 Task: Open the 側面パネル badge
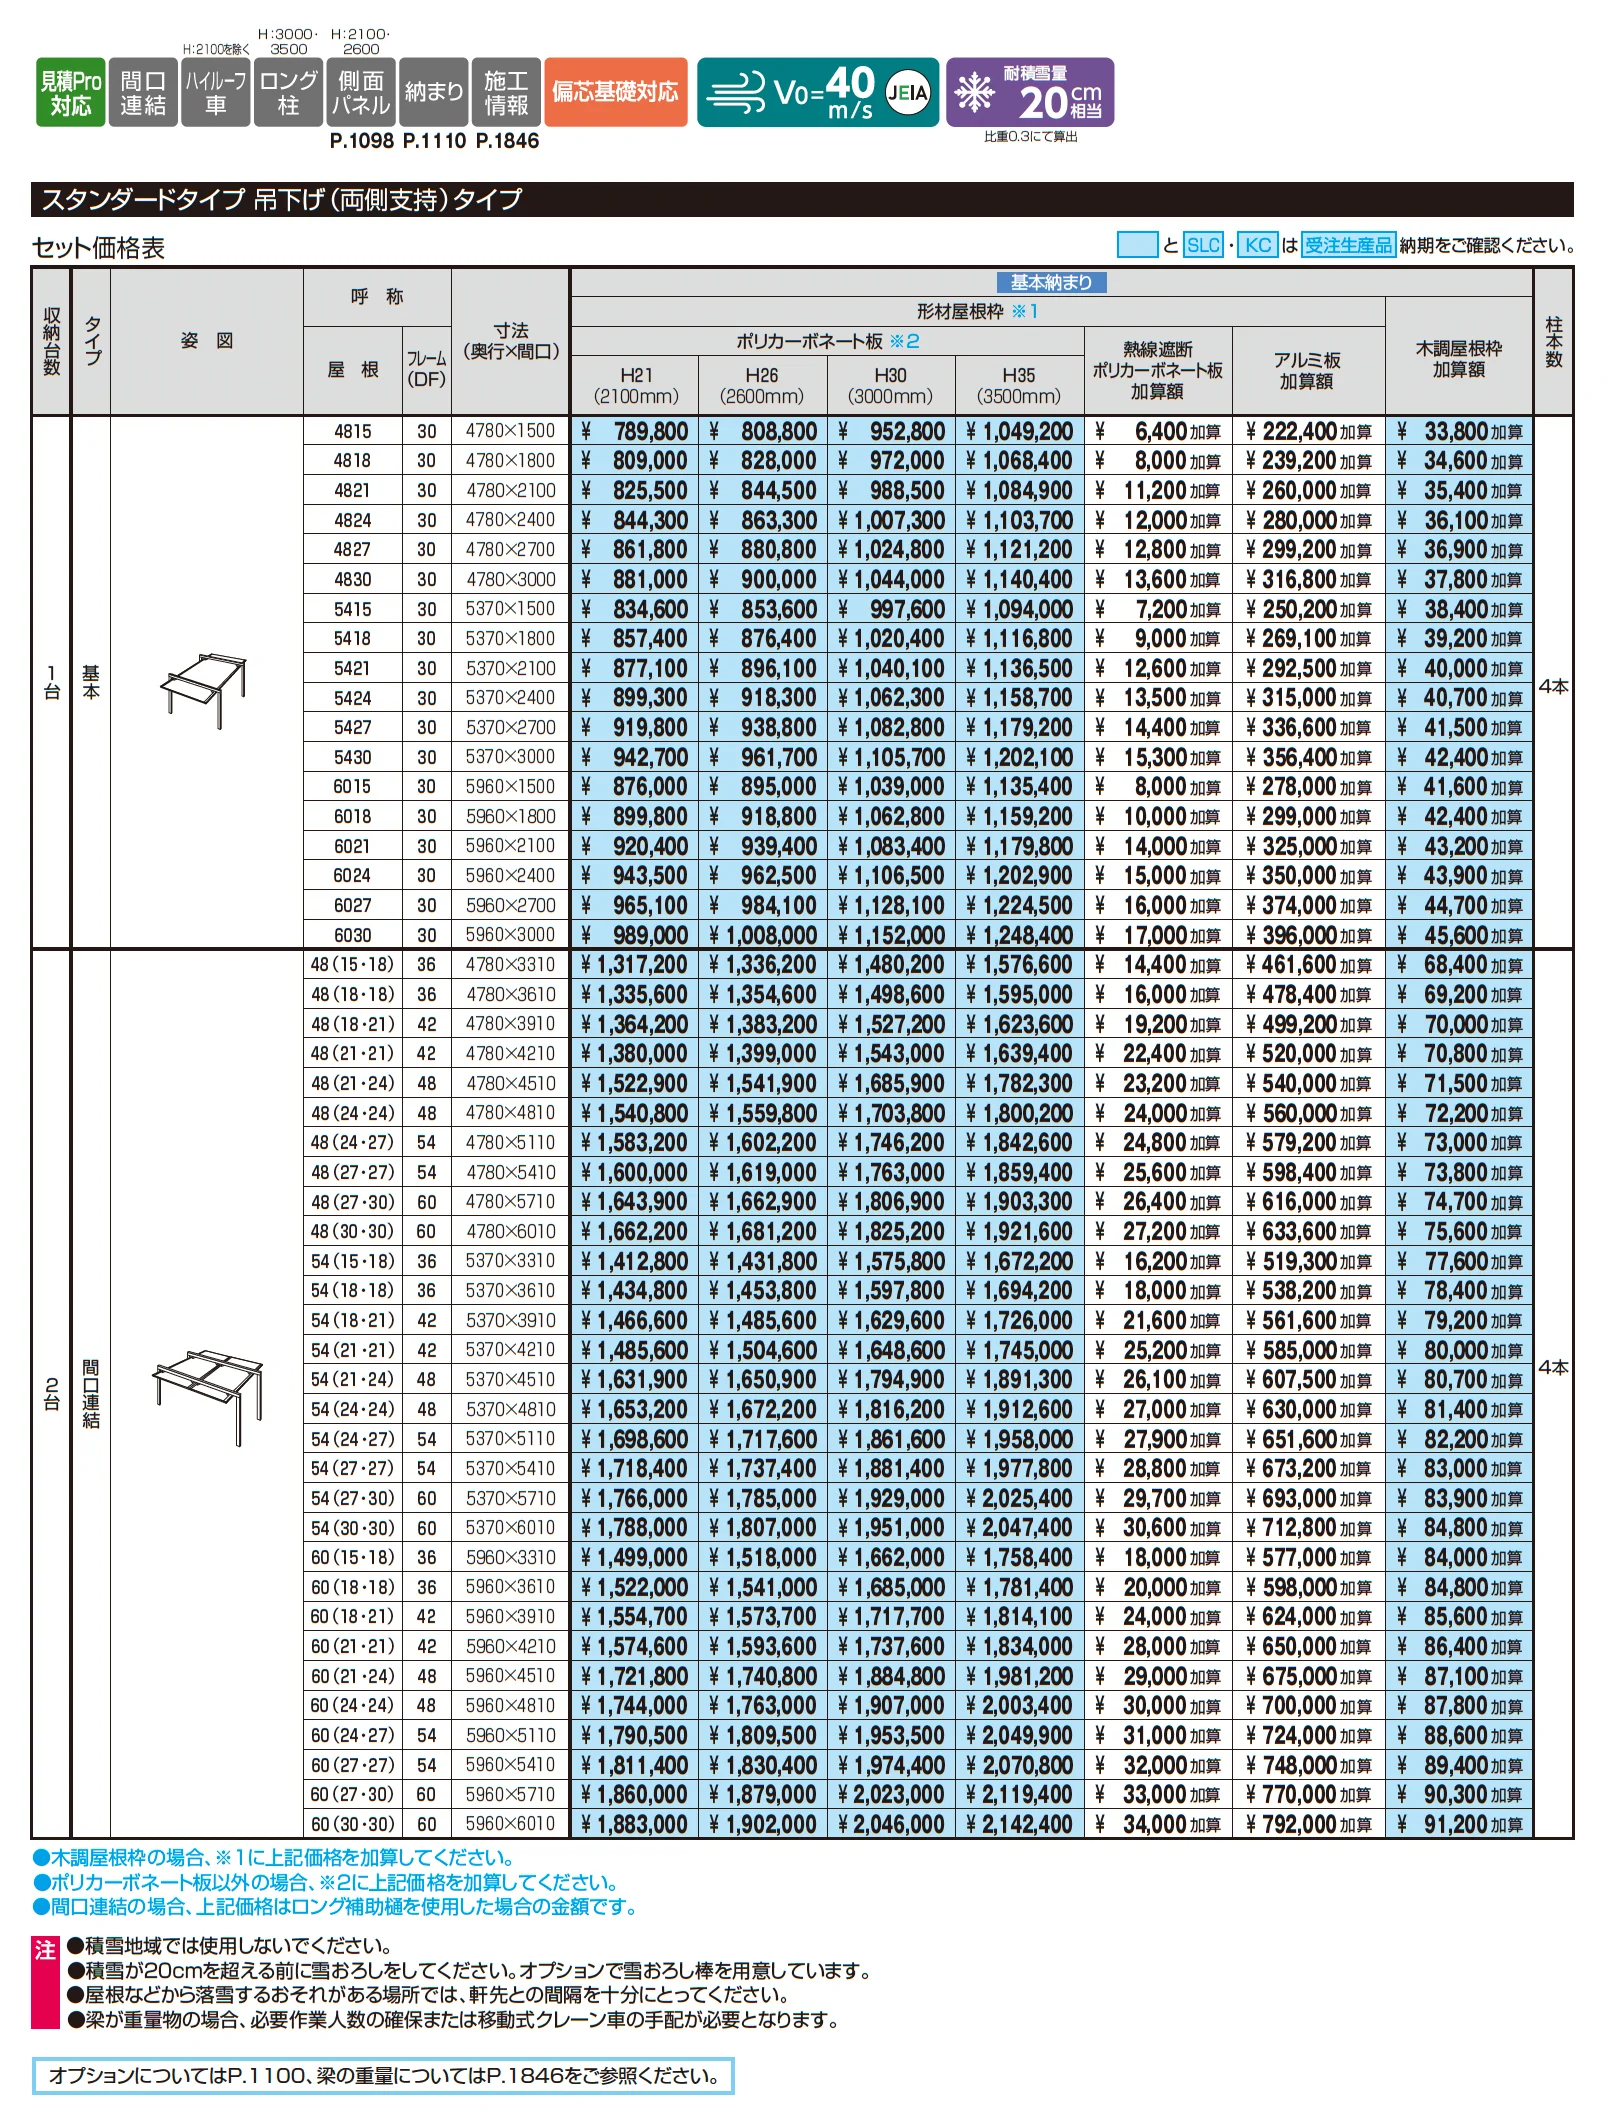(361, 93)
